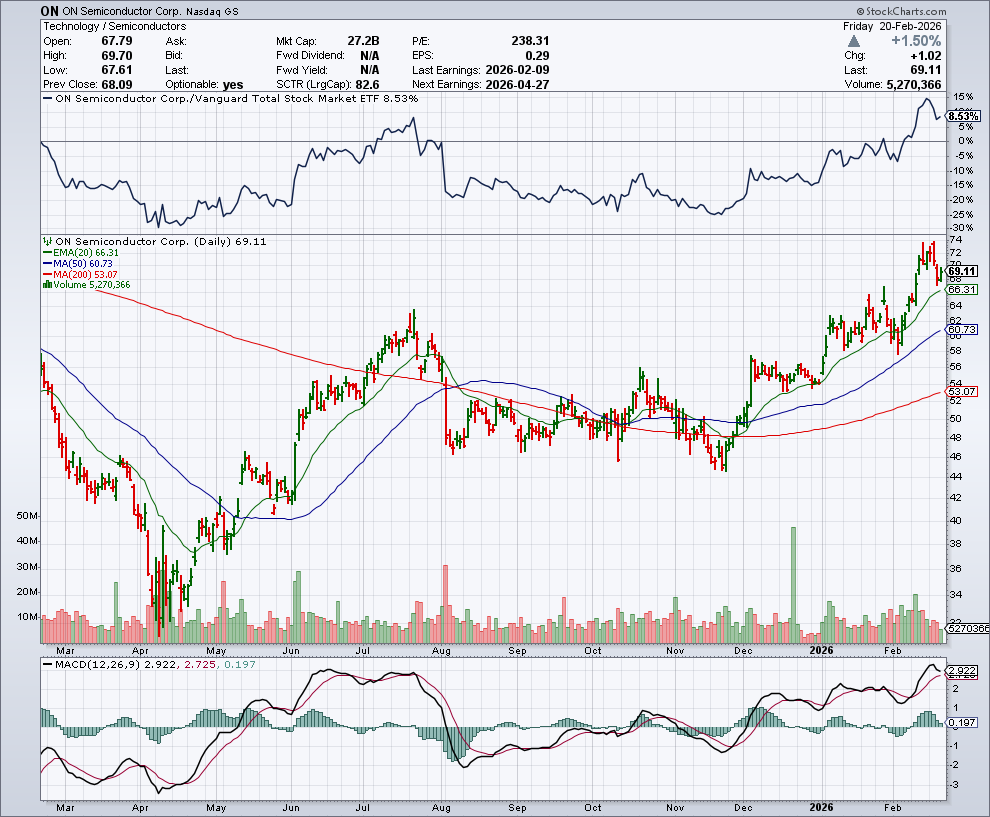This screenshot has width=990, height=817.
Task: Select the +1.50% percent change
Action: [x=916, y=41]
